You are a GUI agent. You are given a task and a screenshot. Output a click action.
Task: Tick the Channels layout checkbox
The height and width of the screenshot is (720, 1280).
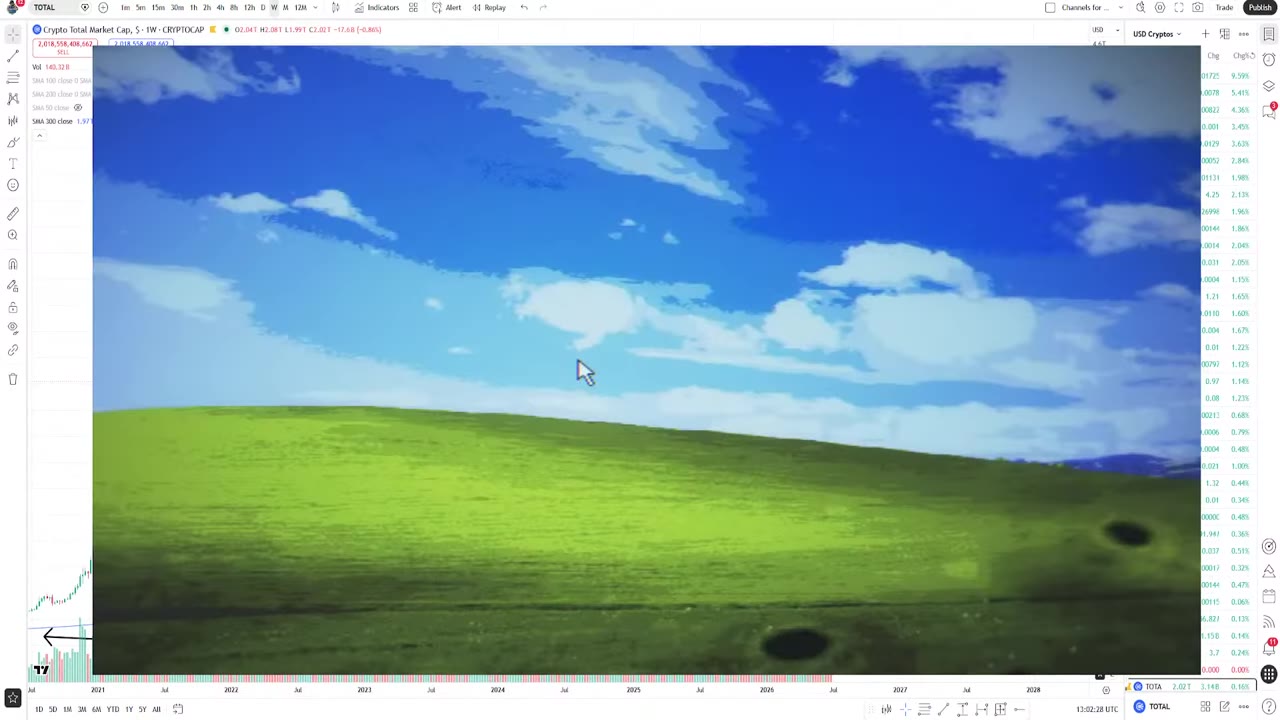click(x=1050, y=8)
